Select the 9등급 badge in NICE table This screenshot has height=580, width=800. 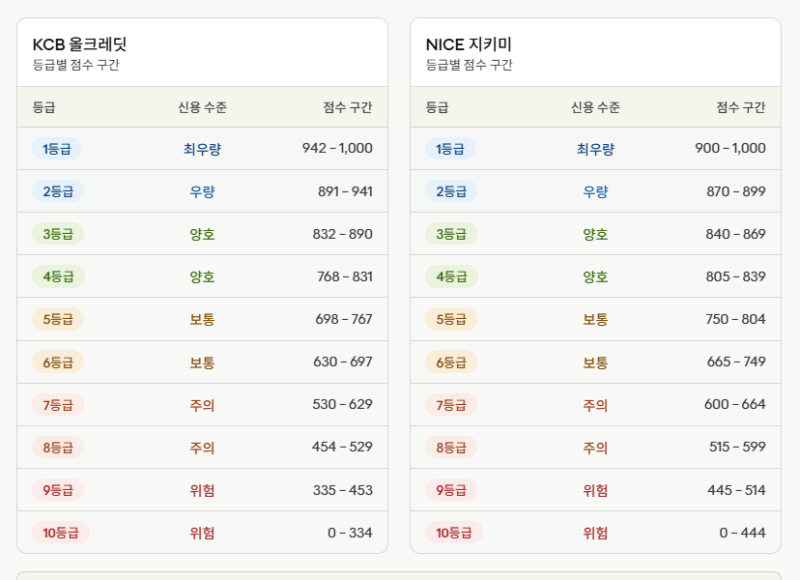click(451, 490)
